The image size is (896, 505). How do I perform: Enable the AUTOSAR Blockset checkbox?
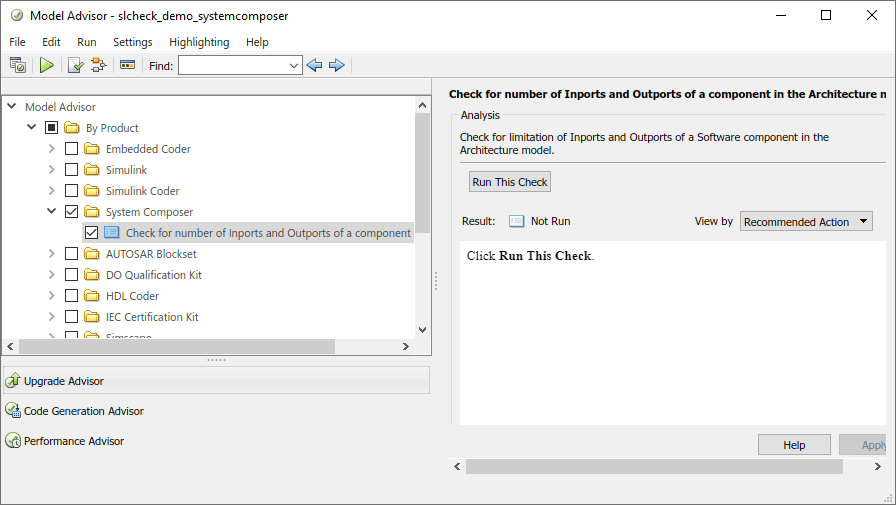click(71, 254)
